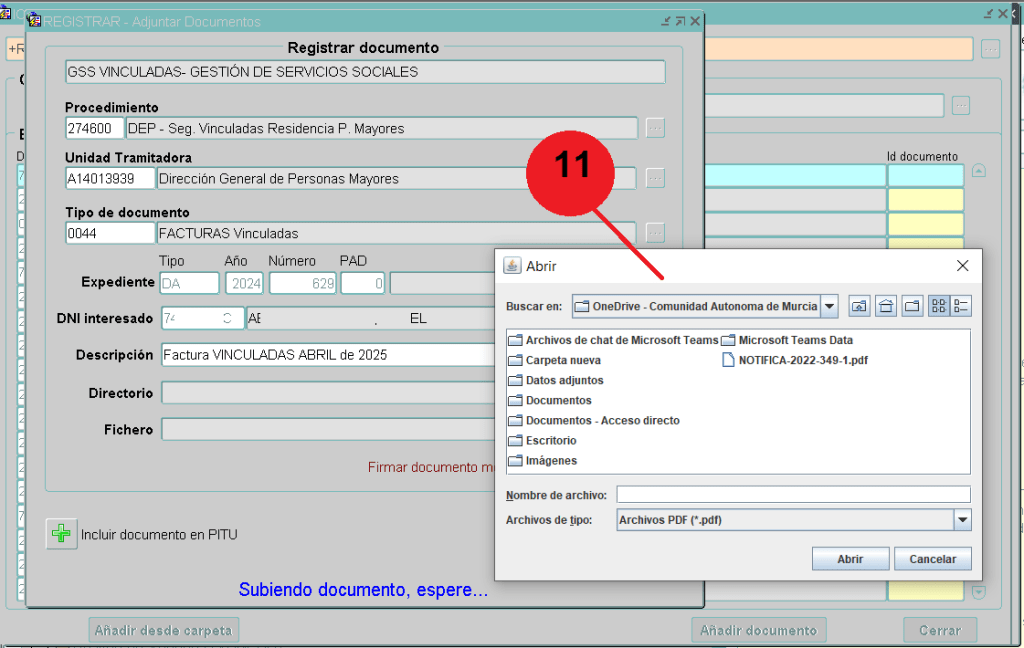Open the Unidad Tramitadora lookup button
This screenshot has height=648, width=1024.
click(655, 178)
